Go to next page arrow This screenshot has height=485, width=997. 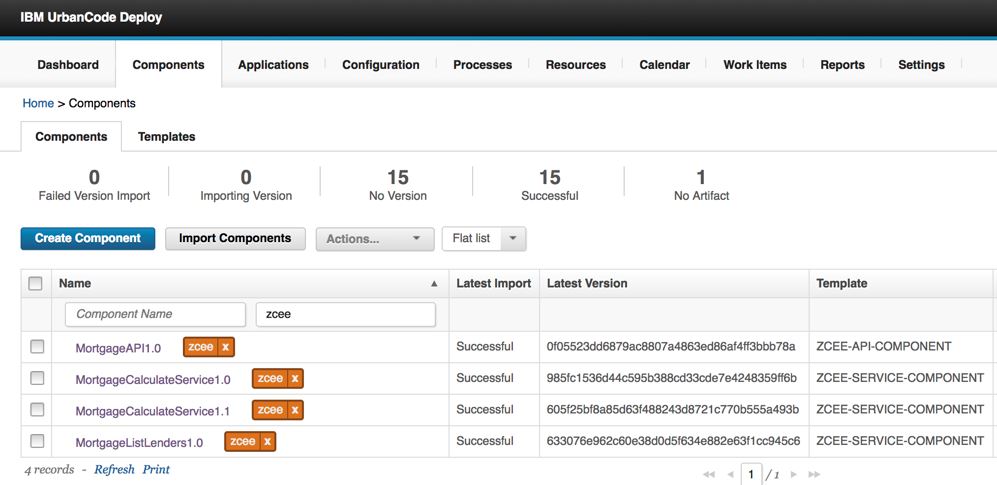(x=793, y=474)
